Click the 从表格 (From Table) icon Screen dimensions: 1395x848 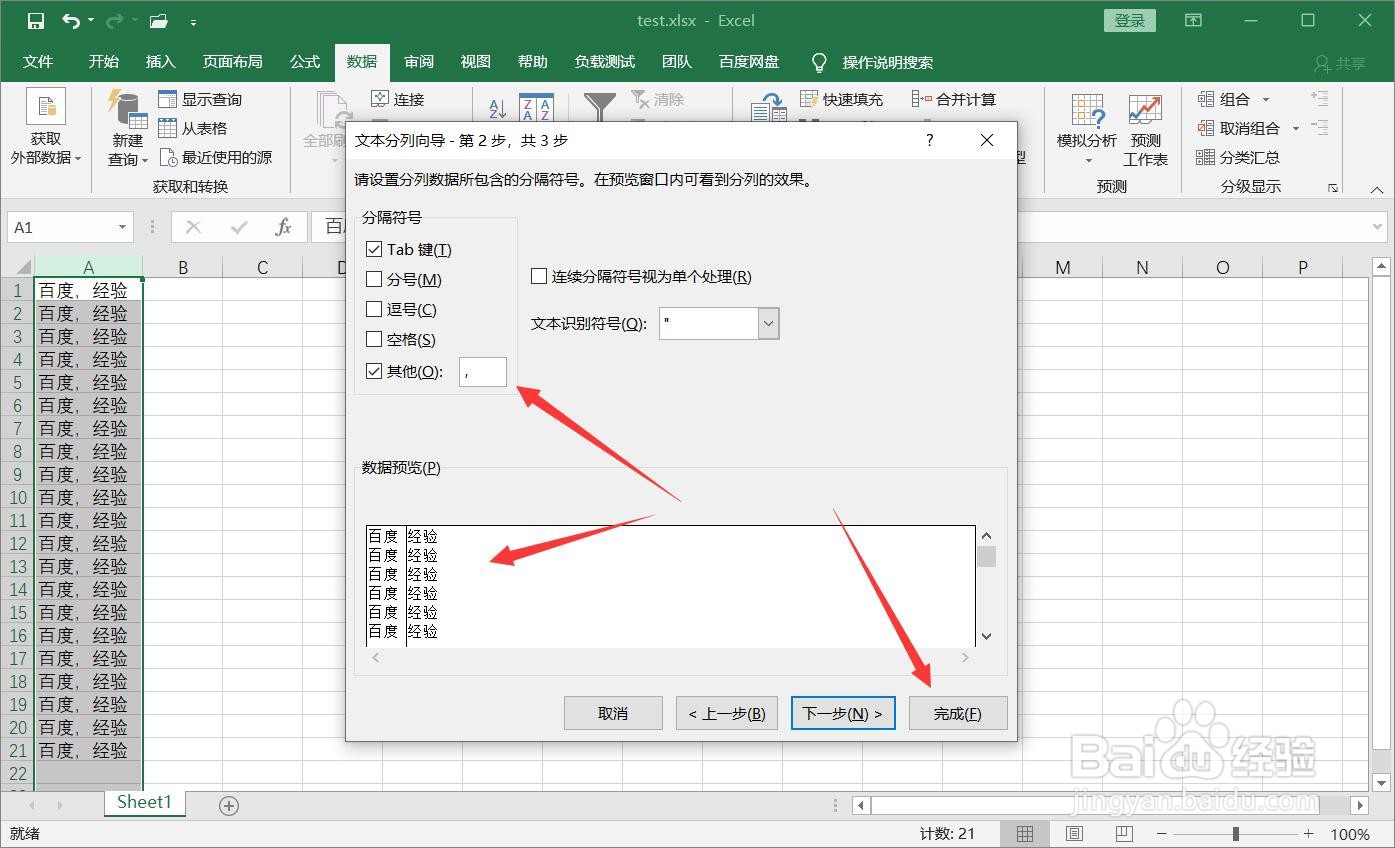[194, 128]
